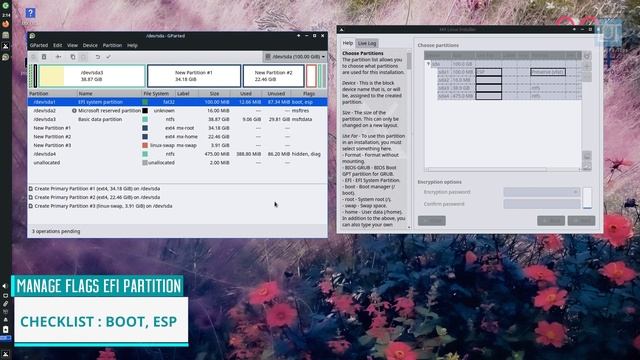Screen dimensions: 640x360
Task: Click the warning icon beside Microsoft reserved partition
Action: 74,111
